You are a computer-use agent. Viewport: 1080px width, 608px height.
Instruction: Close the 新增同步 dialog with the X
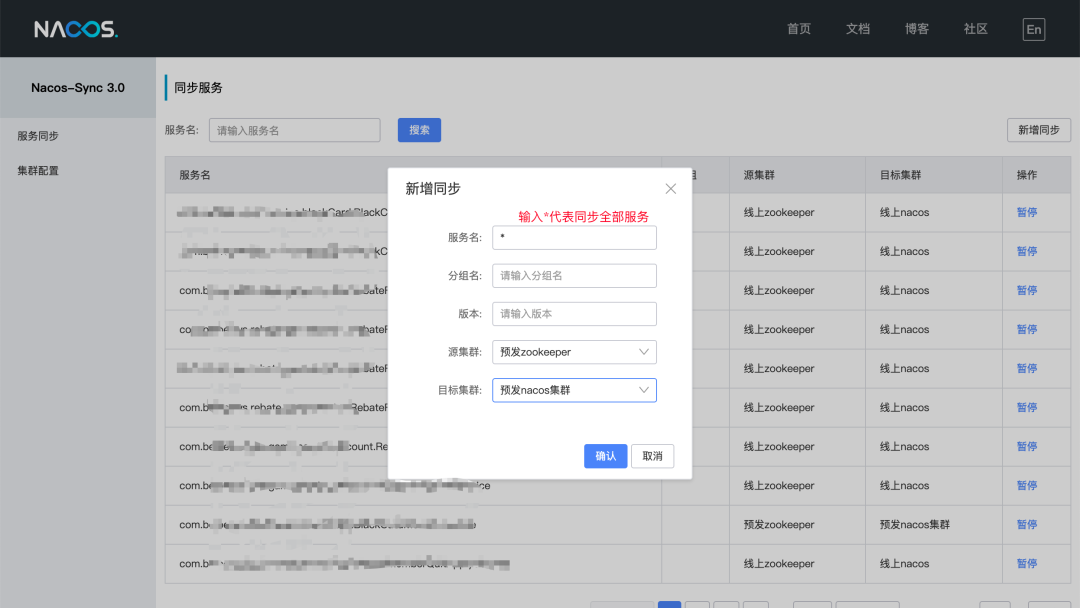[x=670, y=188]
